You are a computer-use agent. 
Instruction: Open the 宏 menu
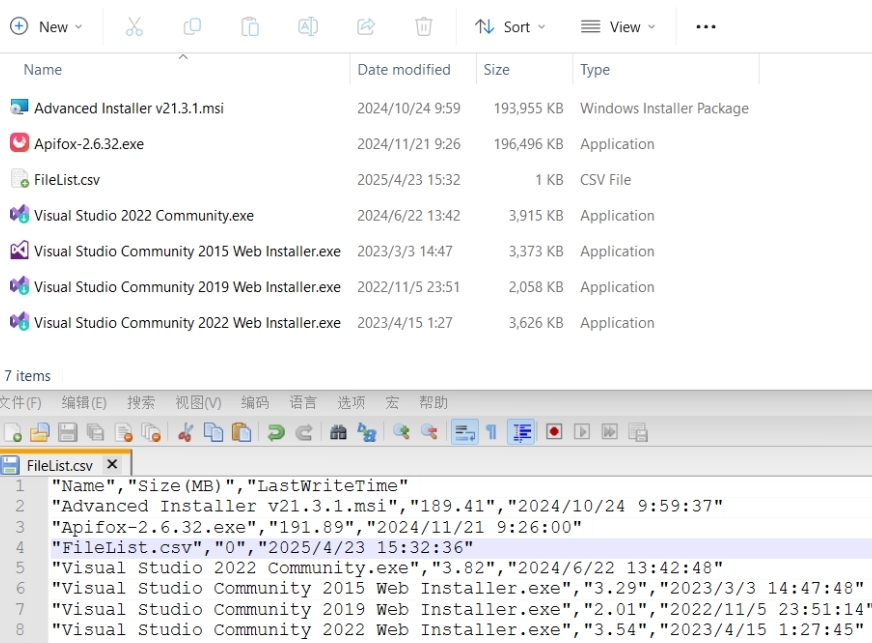click(392, 402)
